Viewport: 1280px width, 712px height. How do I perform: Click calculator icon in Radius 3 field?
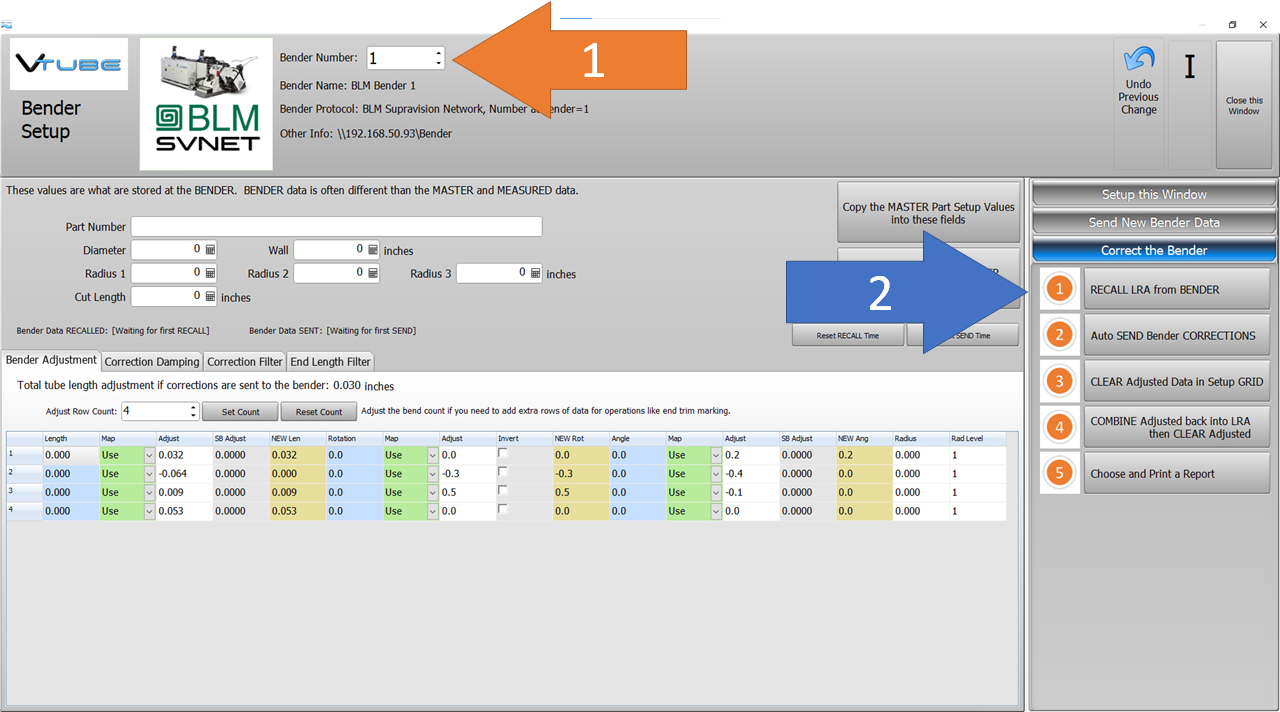(x=536, y=273)
